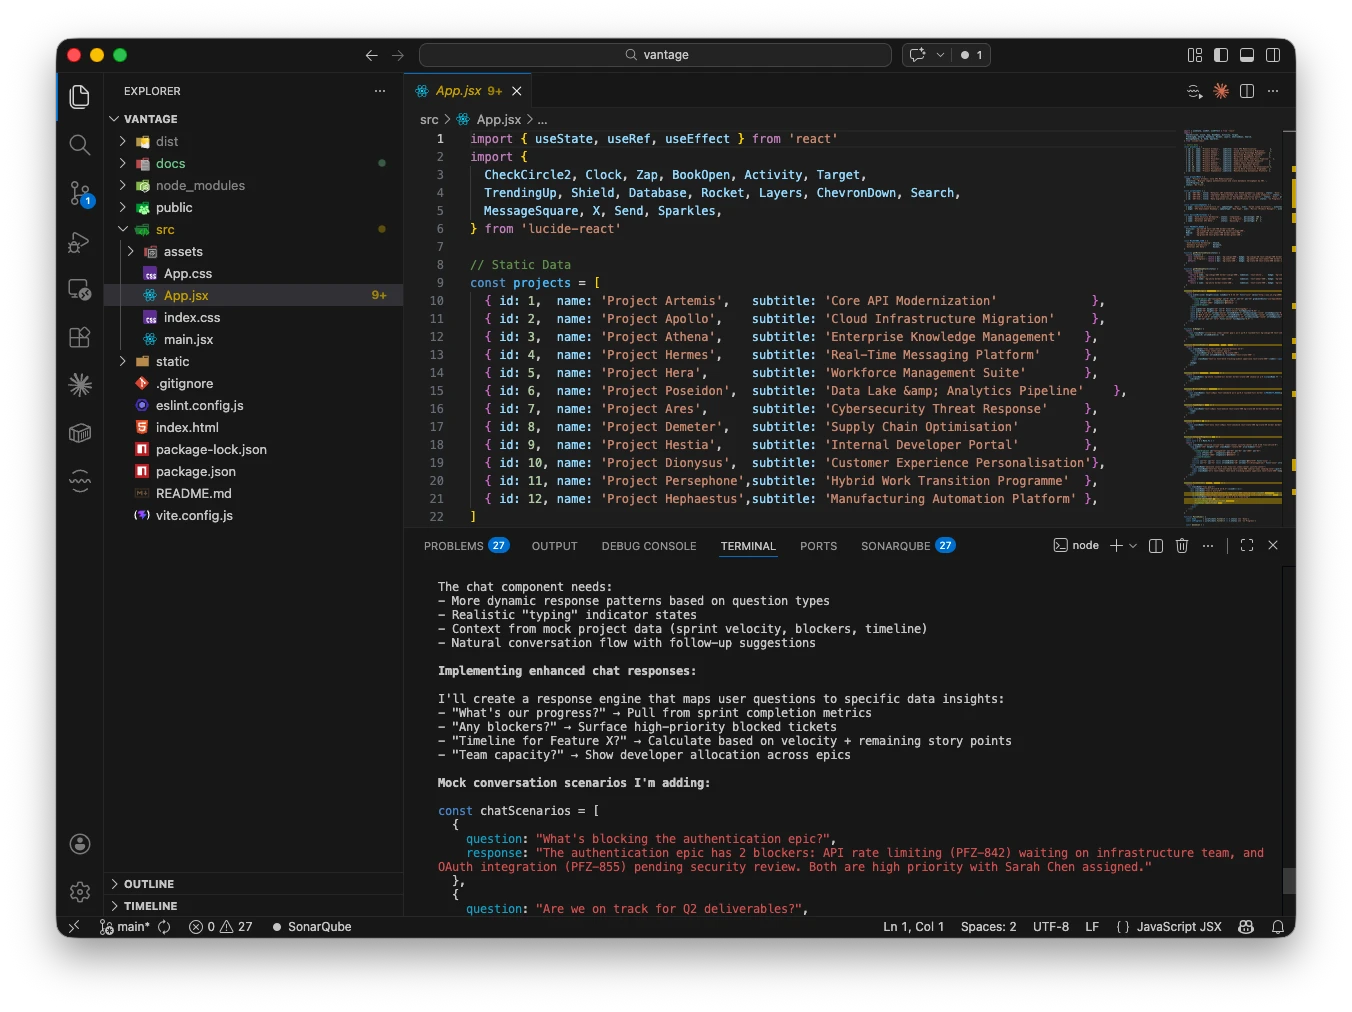
Task: Toggle the panel layout control
Action: coord(1246,55)
